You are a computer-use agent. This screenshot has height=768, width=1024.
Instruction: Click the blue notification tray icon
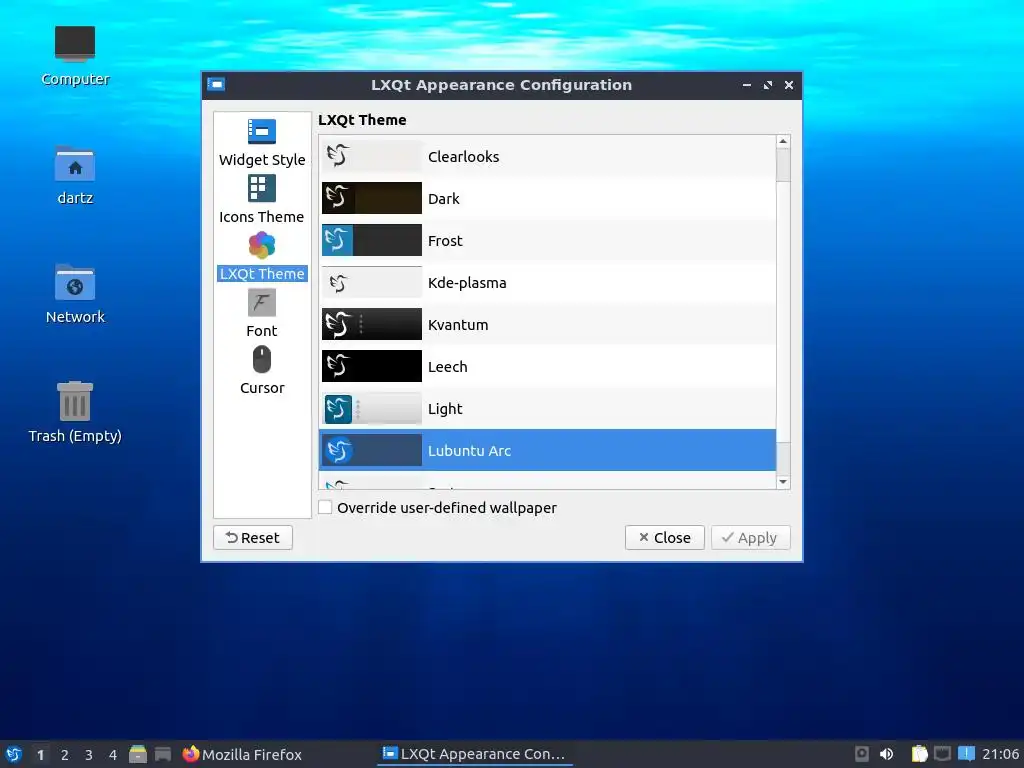point(967,754)
